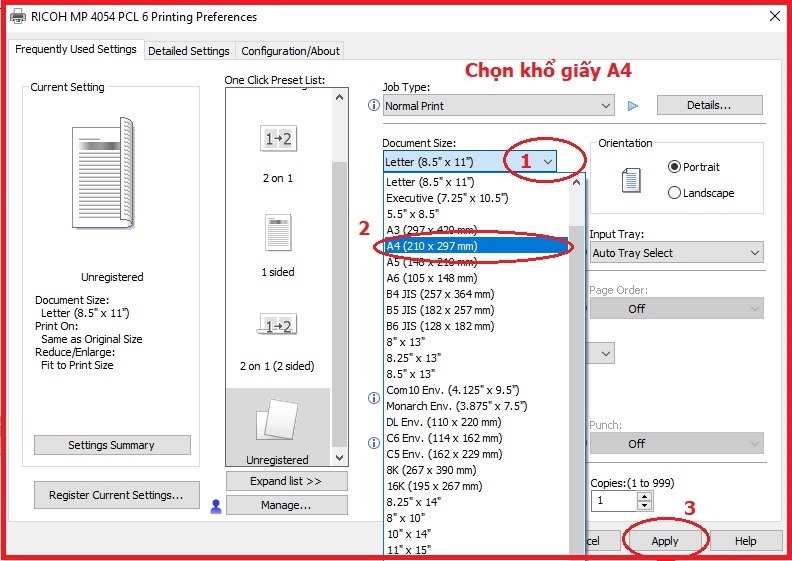The image size is (792, 561).
Task: Click Register Current Settings... button
Action: (x=116, y=495)
